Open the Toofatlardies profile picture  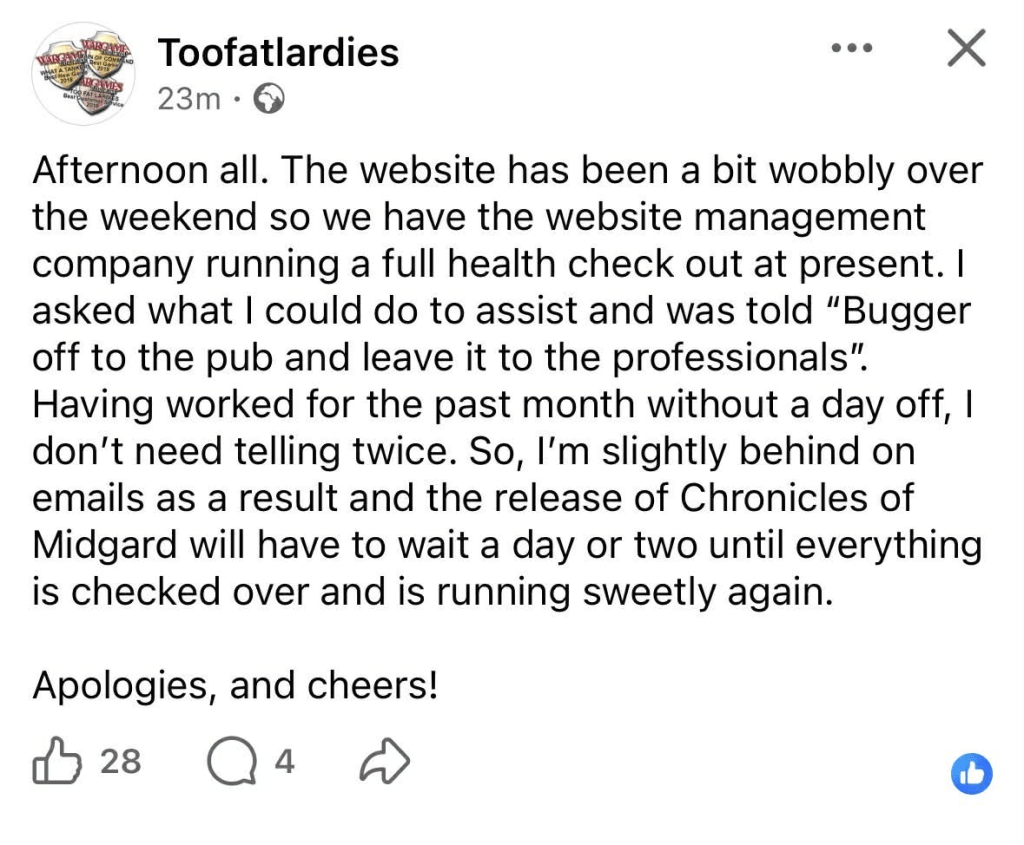pos(83,75)
